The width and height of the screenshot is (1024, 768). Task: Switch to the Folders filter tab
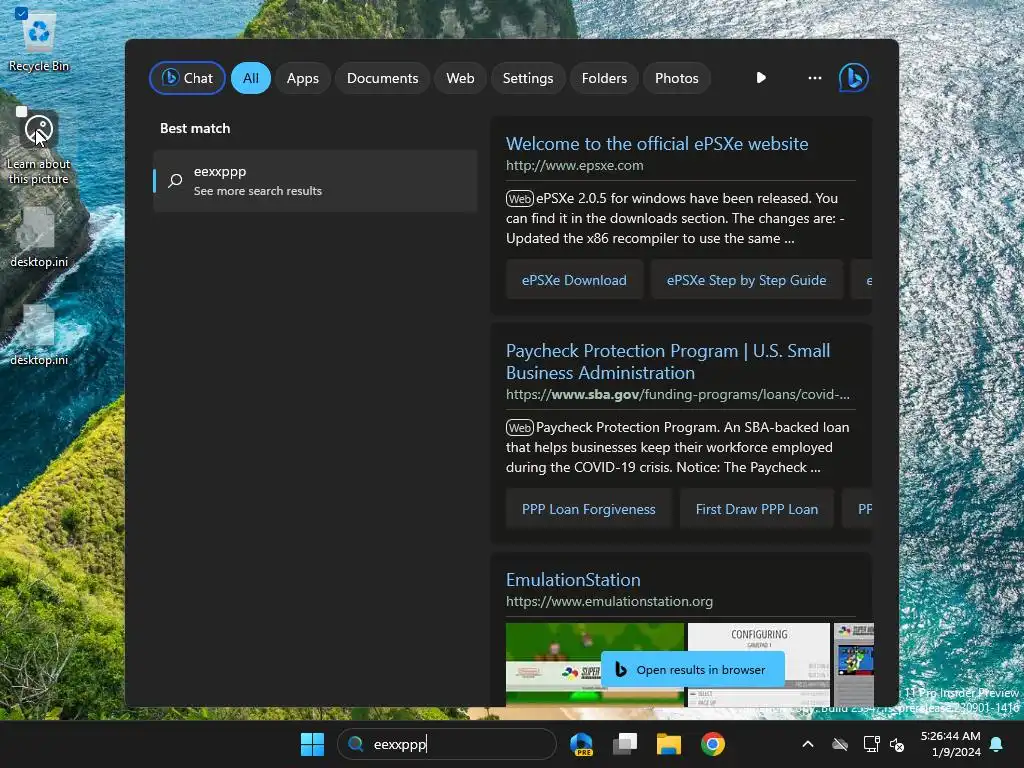click(x=604, y=78)
